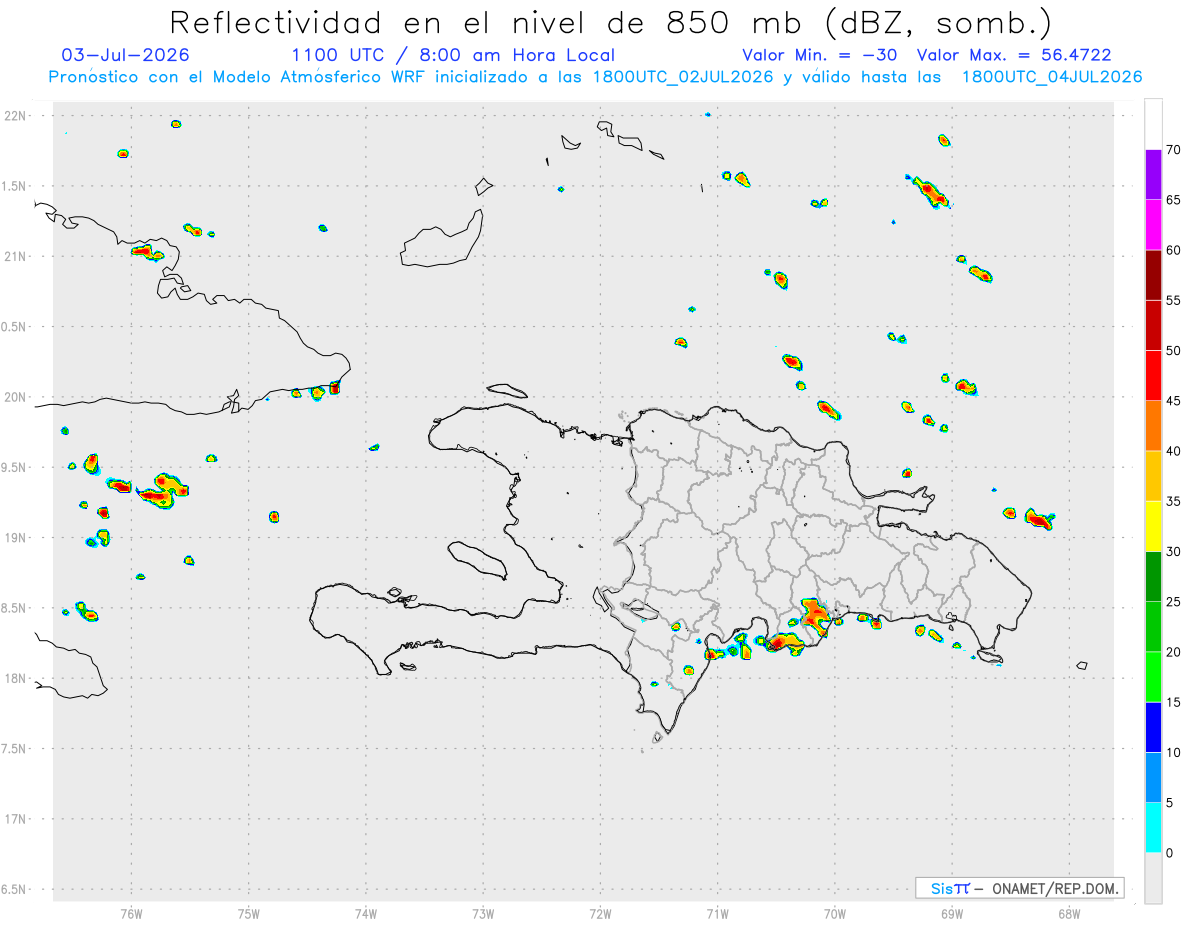Click the '74W' longitude label
Viewport: 1200px width, 927px height.
[366, 912]
